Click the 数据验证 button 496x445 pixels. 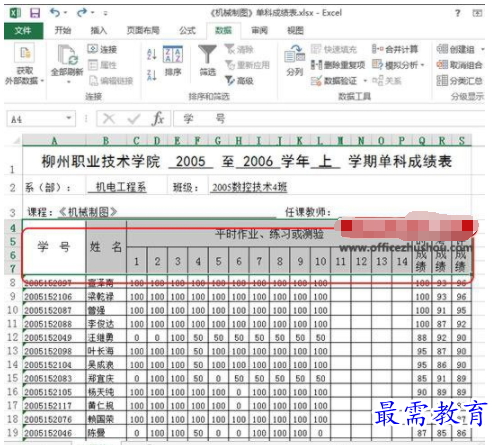(x=334, y=81)
